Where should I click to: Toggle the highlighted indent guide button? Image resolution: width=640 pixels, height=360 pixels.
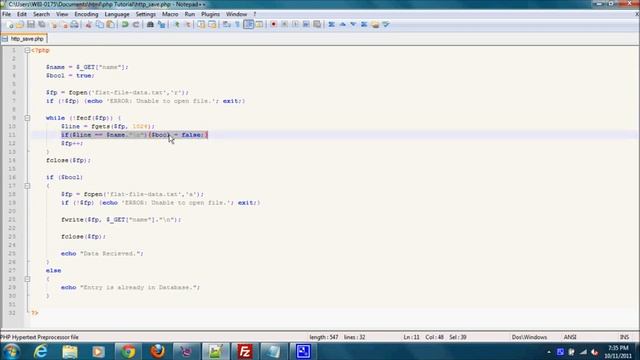pos(248,24)
